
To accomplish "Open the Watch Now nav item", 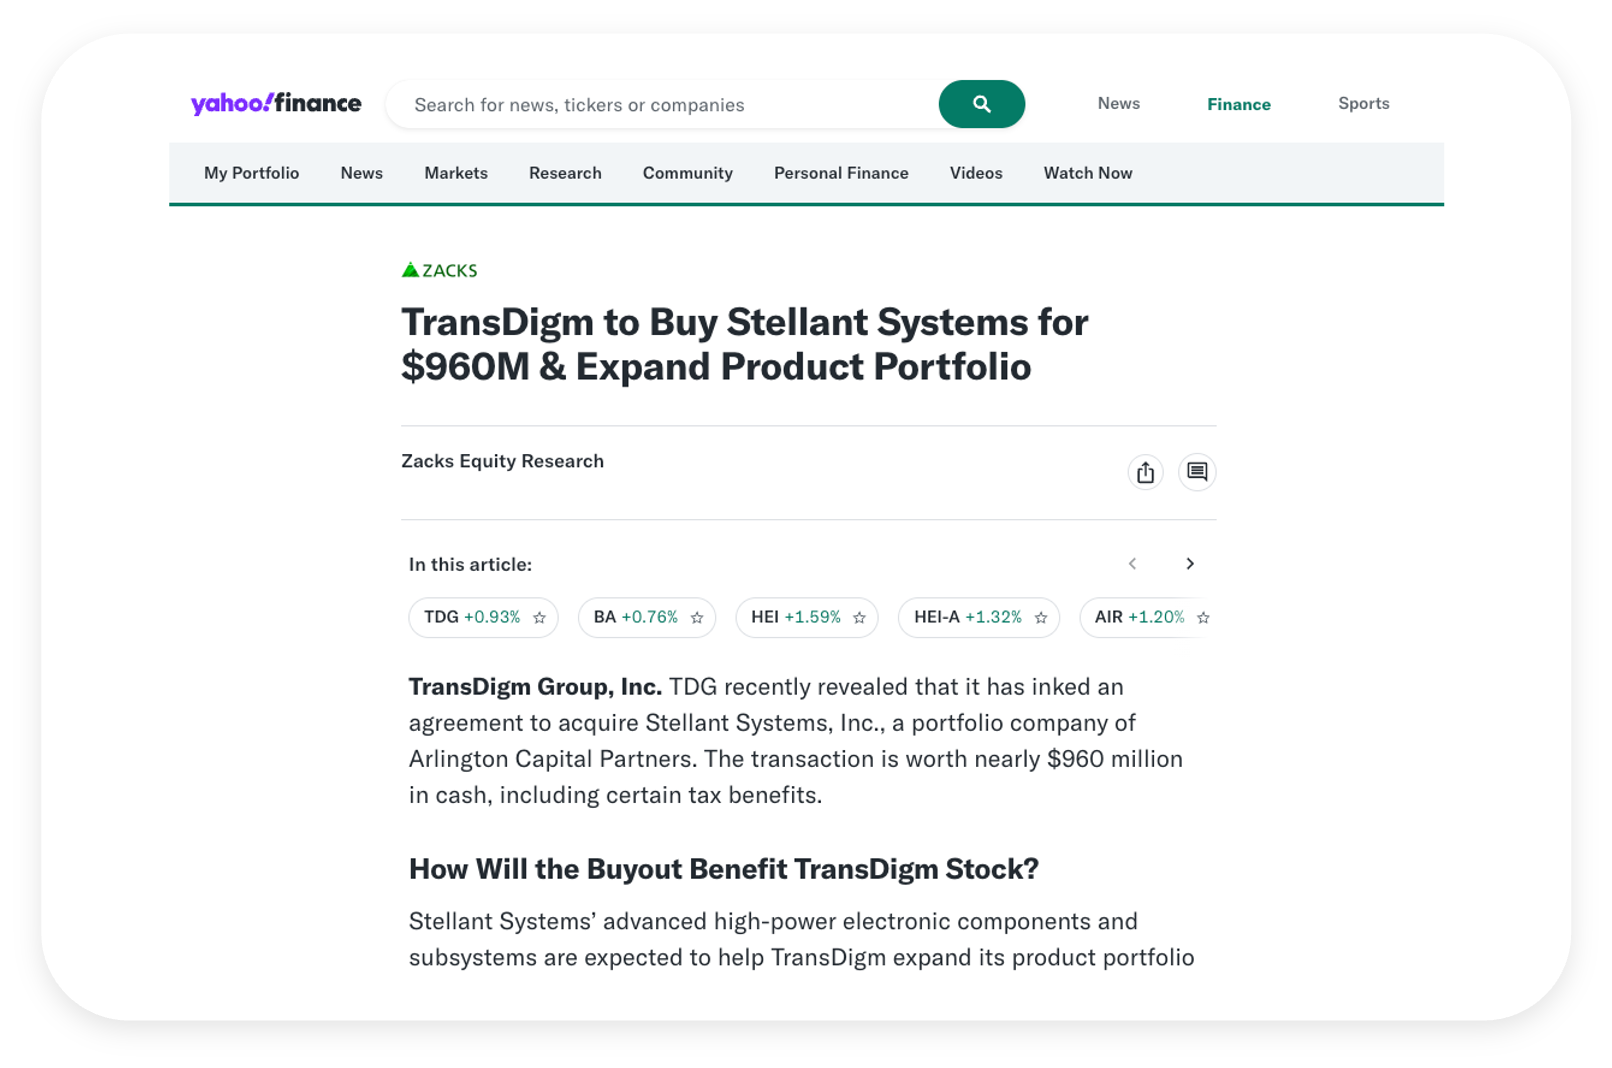I will click(x=1088, y=173).
